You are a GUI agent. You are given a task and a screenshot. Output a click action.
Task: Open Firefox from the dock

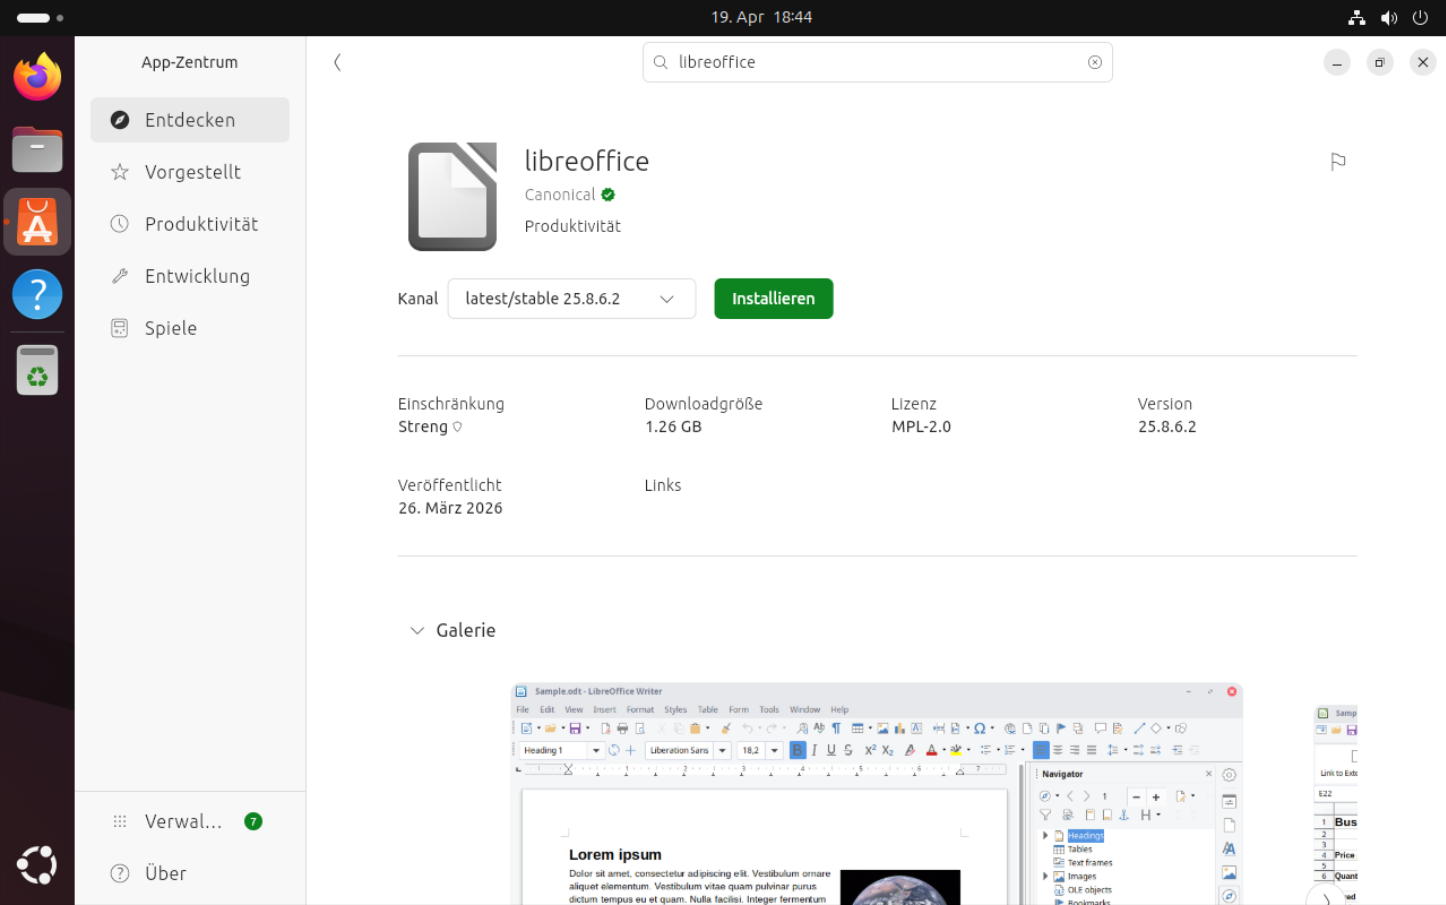[x=37, y=78]
